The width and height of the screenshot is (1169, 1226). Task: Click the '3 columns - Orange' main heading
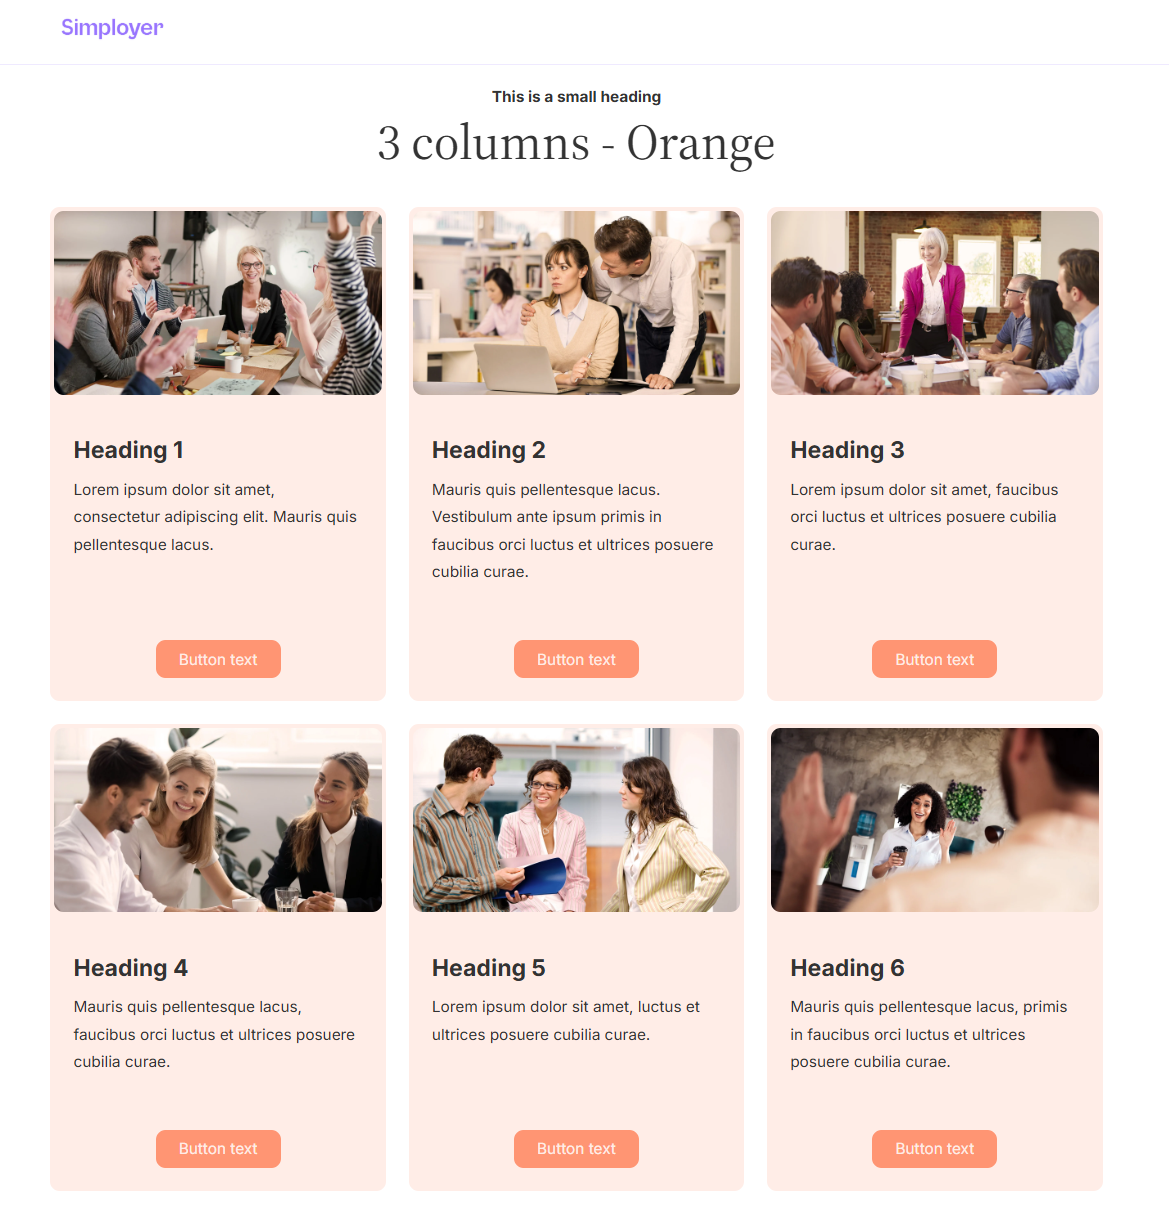(x=576, y=143)
